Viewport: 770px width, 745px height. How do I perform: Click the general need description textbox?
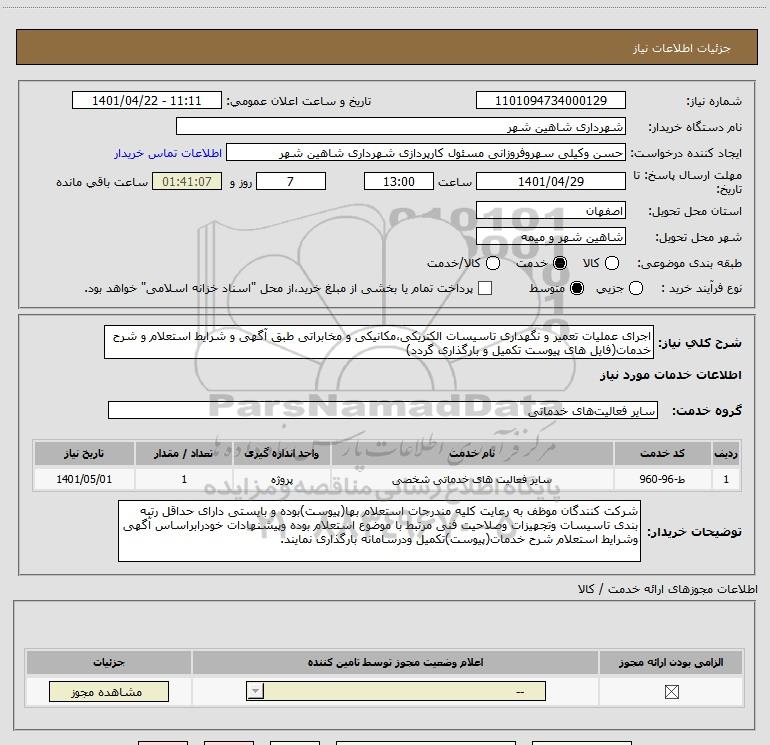pos(379,342)
